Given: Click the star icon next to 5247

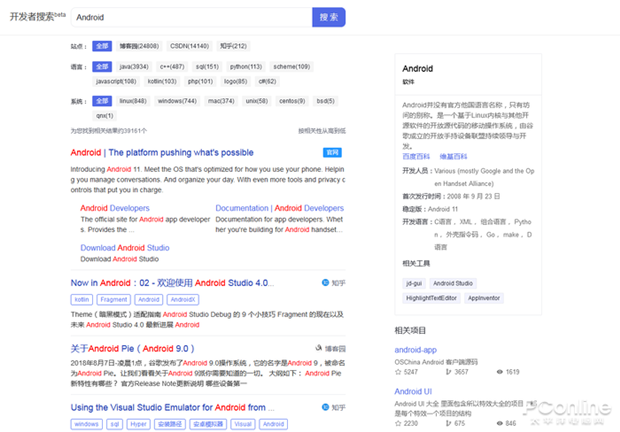Looking at the screenshot, I should click(398, 372).
